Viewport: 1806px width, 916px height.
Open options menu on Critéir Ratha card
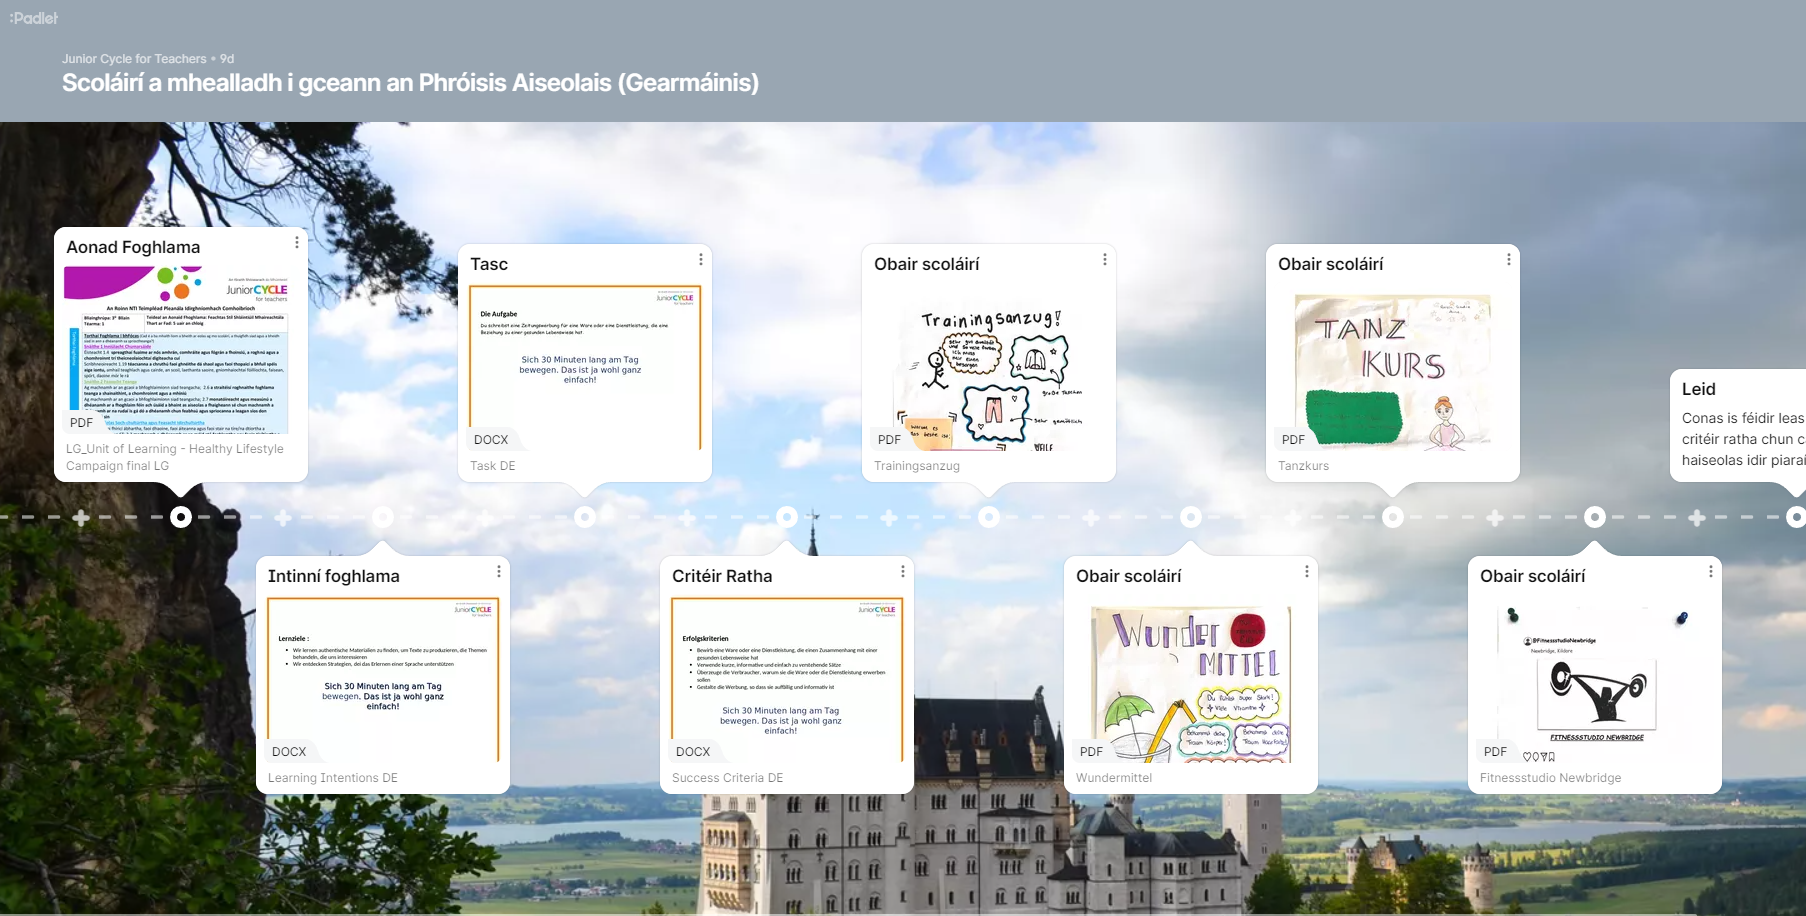902,572
